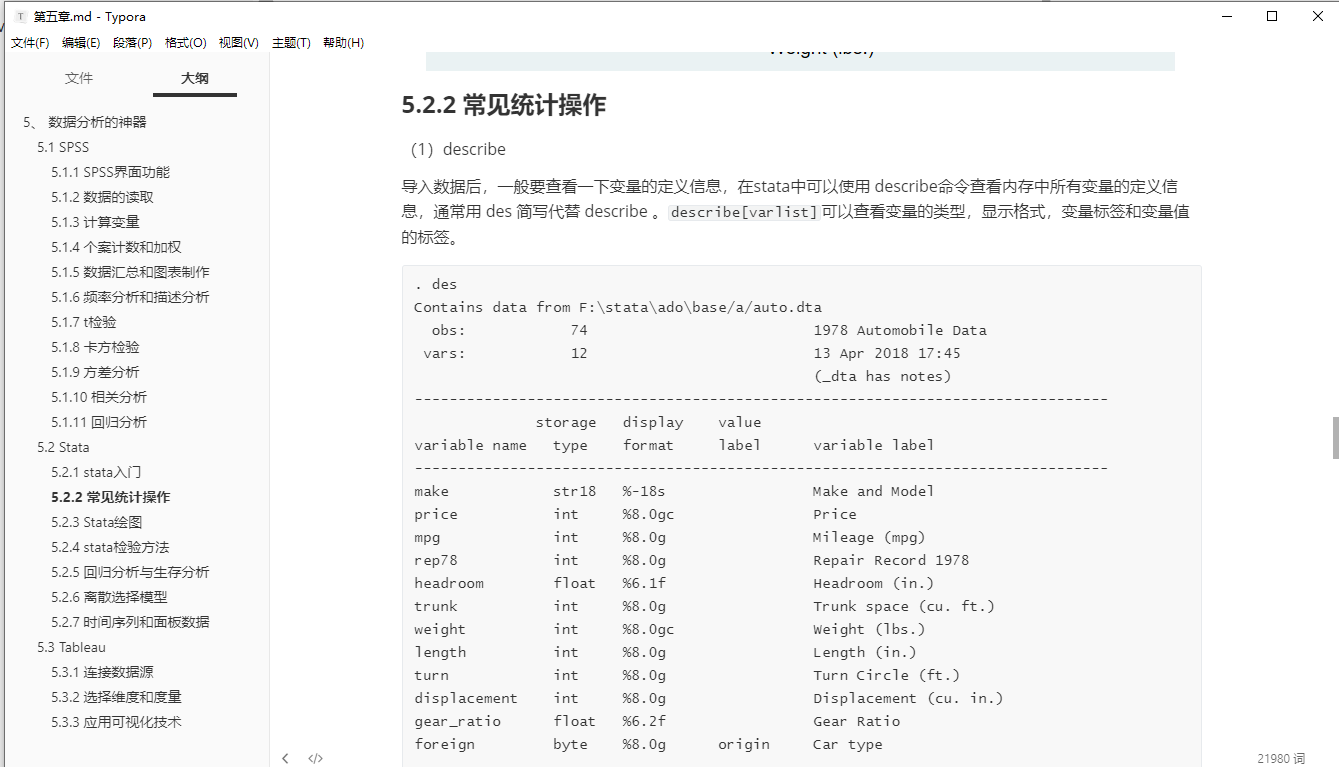Jump to outline heading 5.2 Stata
Viewport: 1339px width, 767px height.
click(63, 447)
